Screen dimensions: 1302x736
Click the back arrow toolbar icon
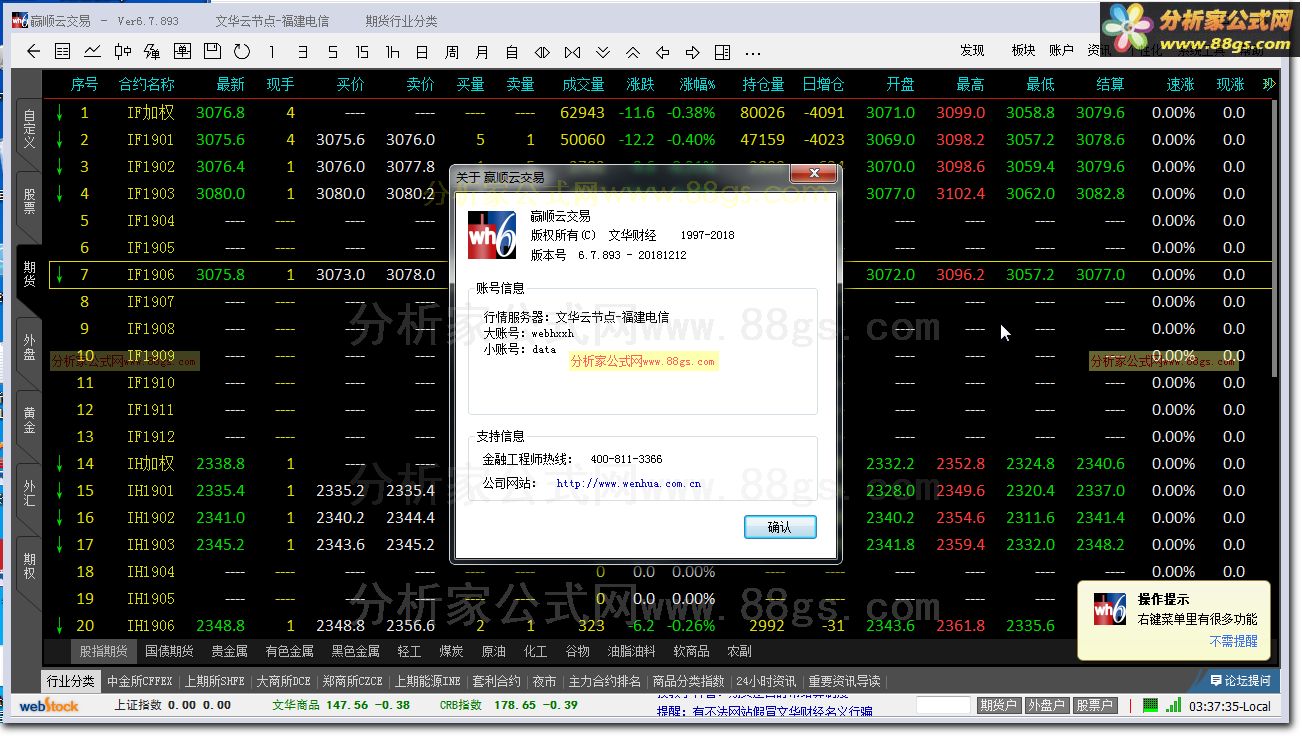pyautogui.click(x=34, y=52)
